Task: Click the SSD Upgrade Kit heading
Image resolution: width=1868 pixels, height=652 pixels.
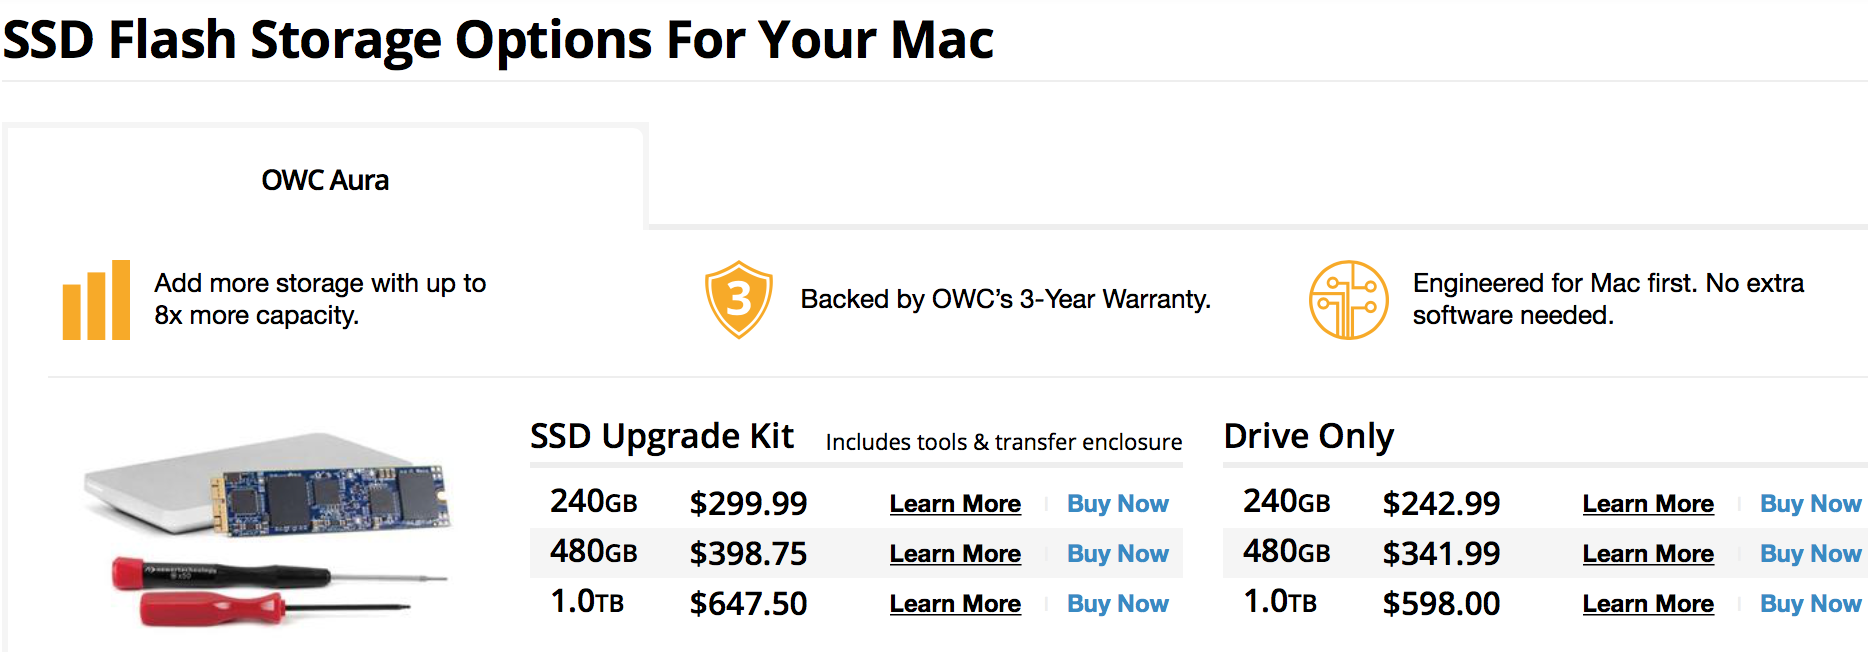Action: [x=661, y=437]
